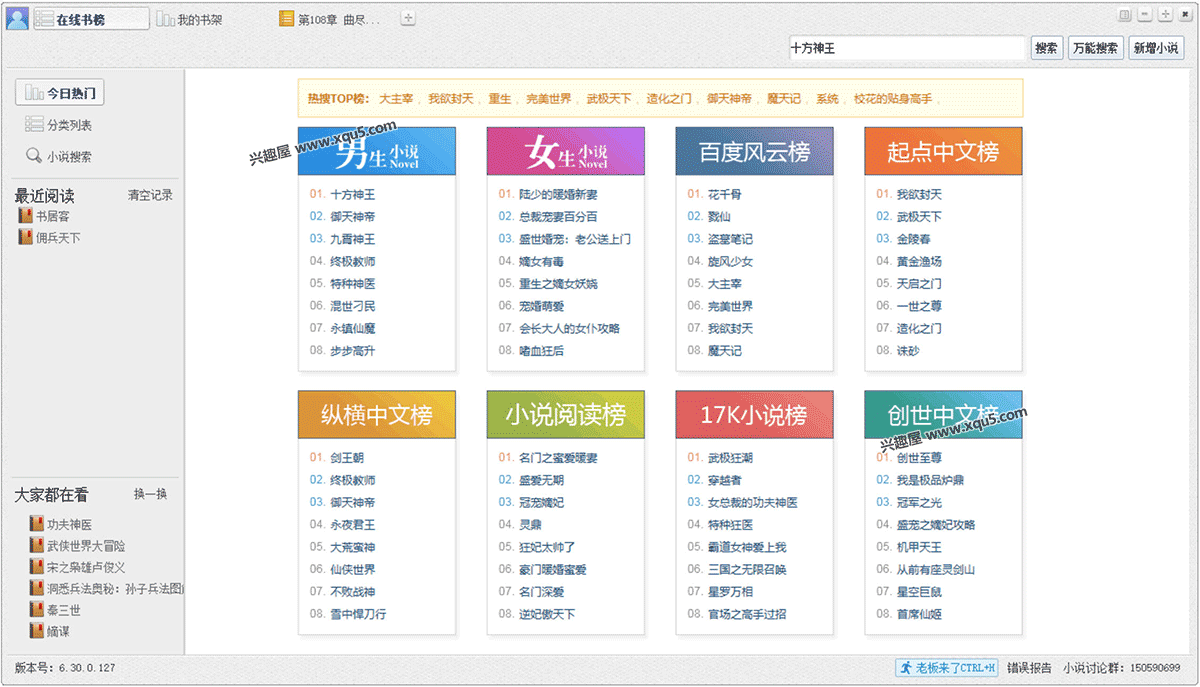Image resolution: width=1200 pixels, height=687 pixels.
Task: Click the 万能搜索 button
Action: click(x=1094, y=47)
